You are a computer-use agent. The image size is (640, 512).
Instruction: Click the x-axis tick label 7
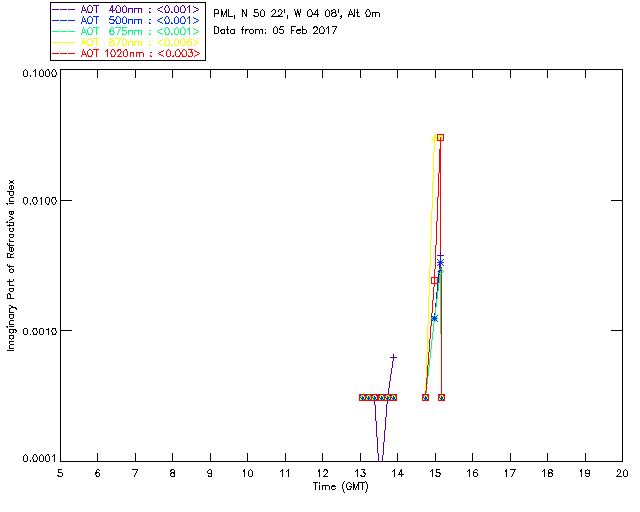(x=135, y=473)
